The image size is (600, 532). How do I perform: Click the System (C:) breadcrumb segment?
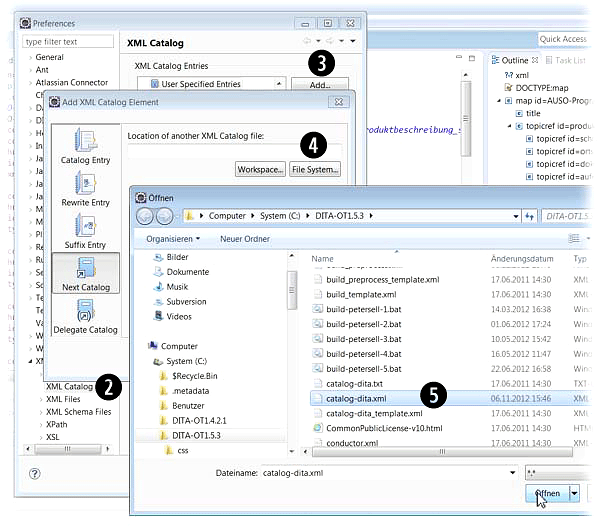click(280, 216)
